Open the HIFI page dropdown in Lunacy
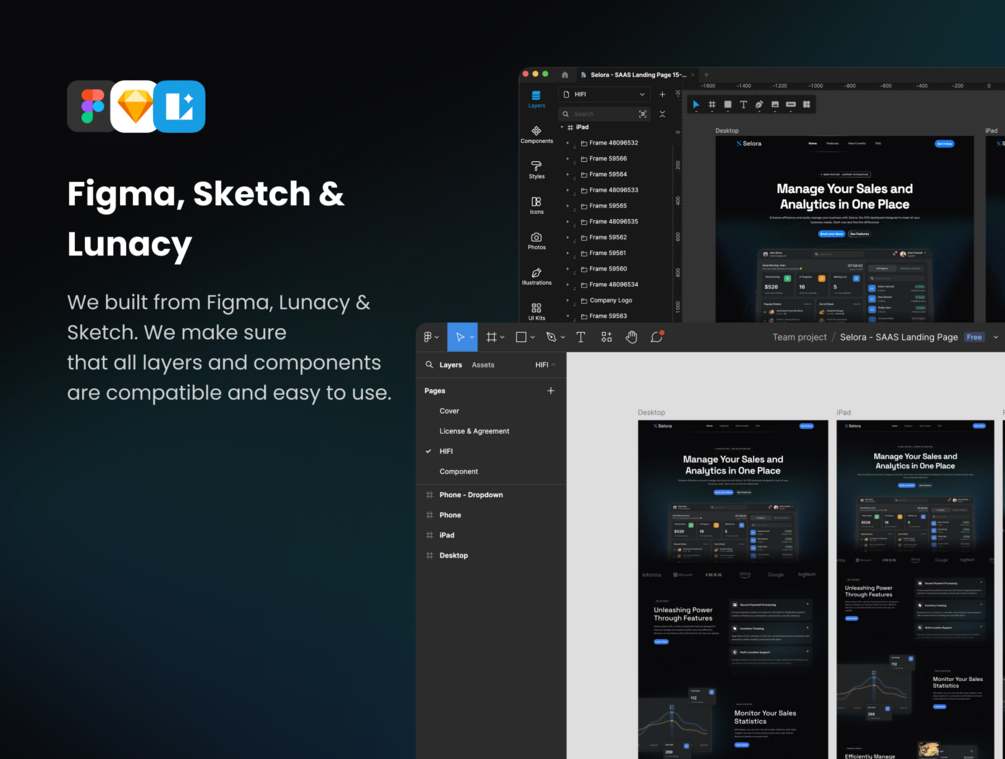The image size is (1005, 759). click(604, 94)
